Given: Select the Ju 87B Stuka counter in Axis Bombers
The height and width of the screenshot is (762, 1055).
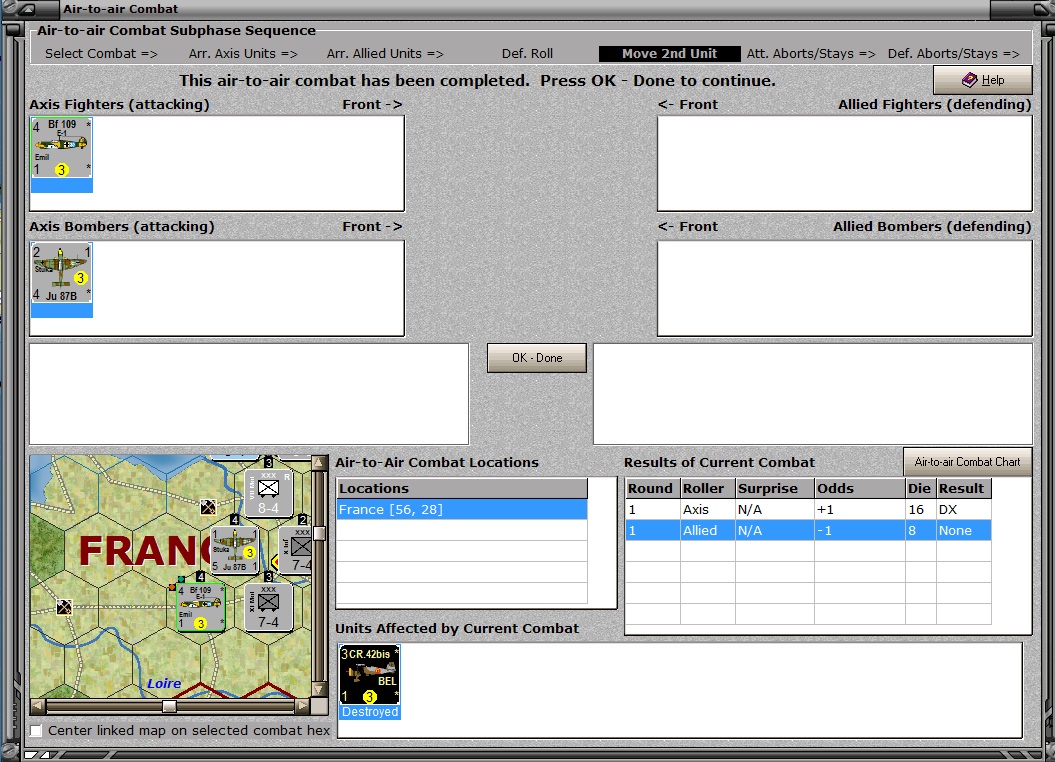Looking at the screenshot, I should point(61,273).
